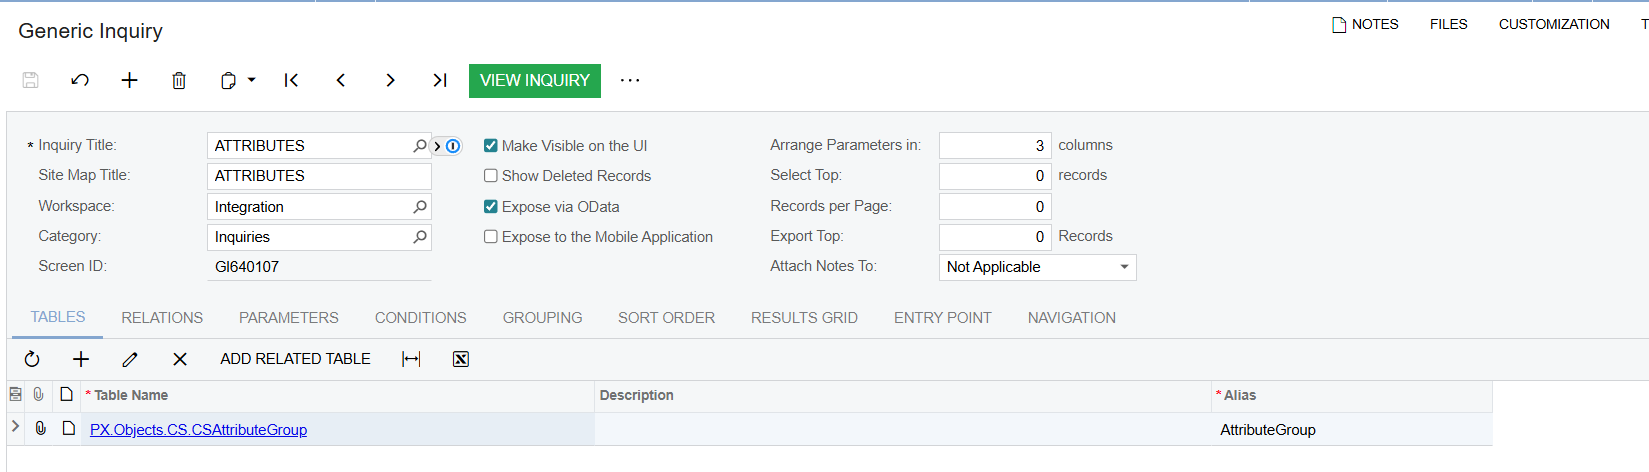Delete the current inquiry
Image resolution: width=1649 pixels, height=472 pixels.
click(x=179, y=80)
